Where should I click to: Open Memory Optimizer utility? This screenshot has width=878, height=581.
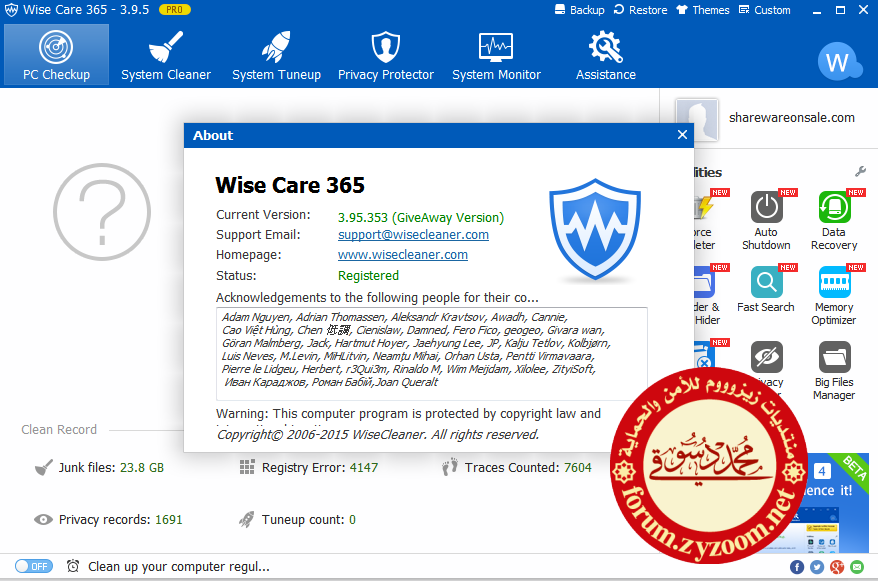tap(834, 296)
